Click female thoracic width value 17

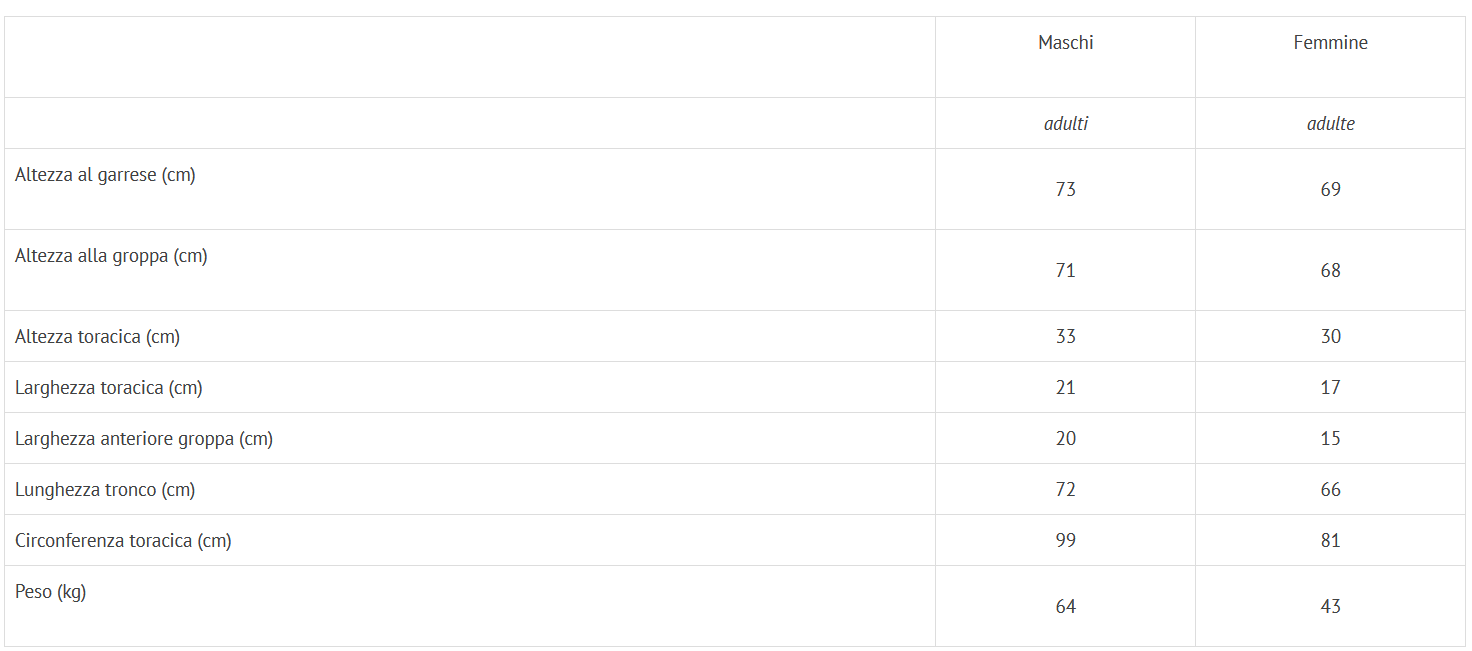click(x=1330, y=388)
